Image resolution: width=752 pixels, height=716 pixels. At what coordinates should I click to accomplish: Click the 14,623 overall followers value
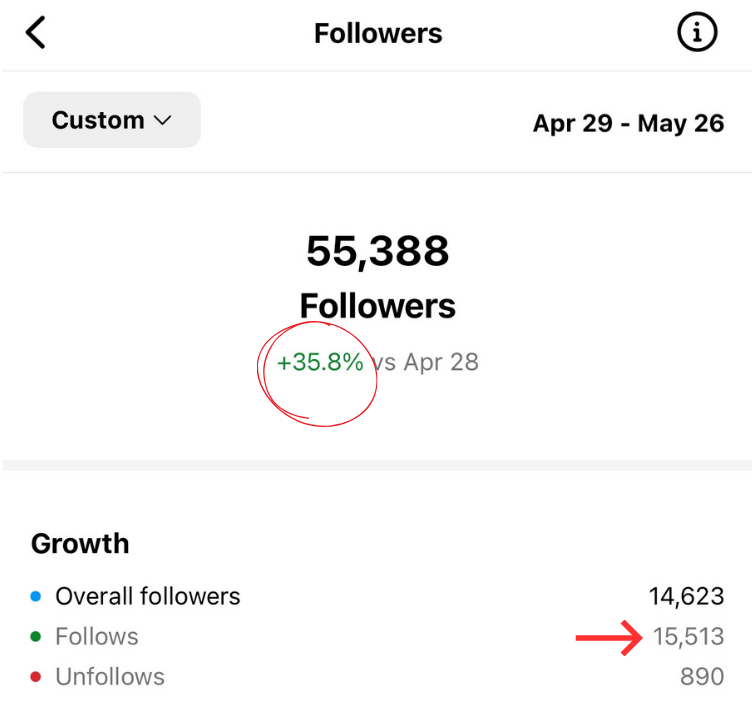[686, 597]
